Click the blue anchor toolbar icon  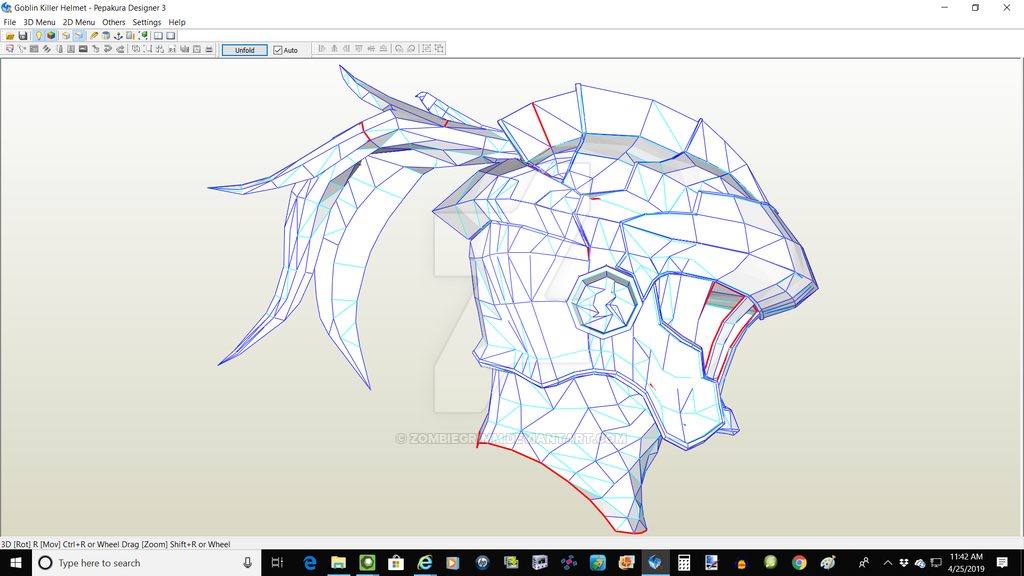118,36
